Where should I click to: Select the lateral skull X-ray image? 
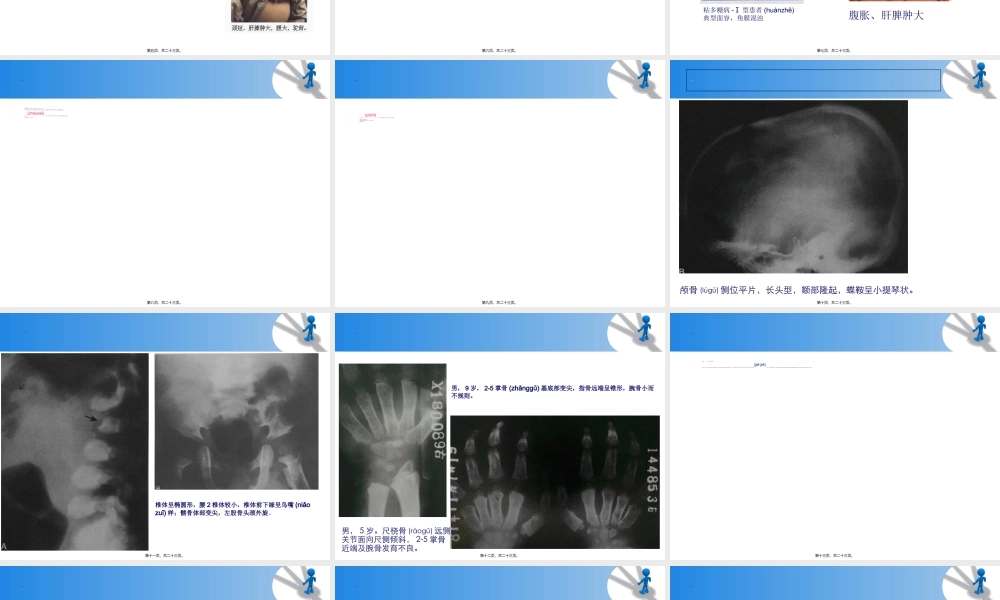pos(793,186)
